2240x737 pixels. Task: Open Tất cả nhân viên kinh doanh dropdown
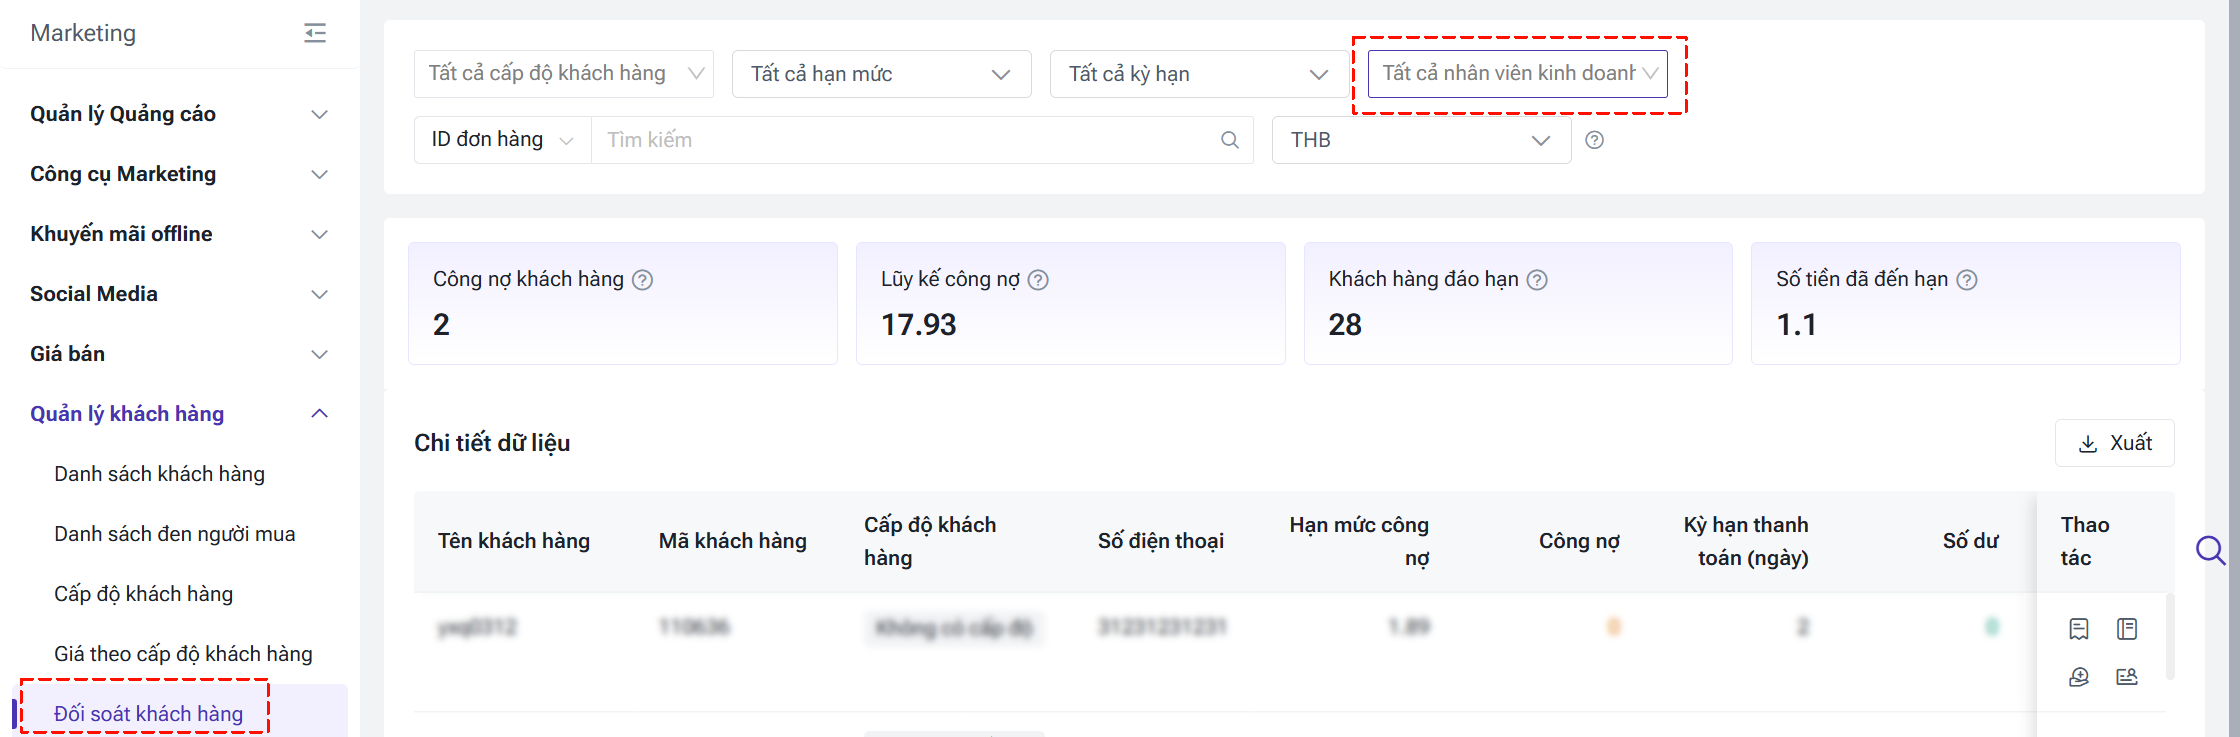(1517, 74)
